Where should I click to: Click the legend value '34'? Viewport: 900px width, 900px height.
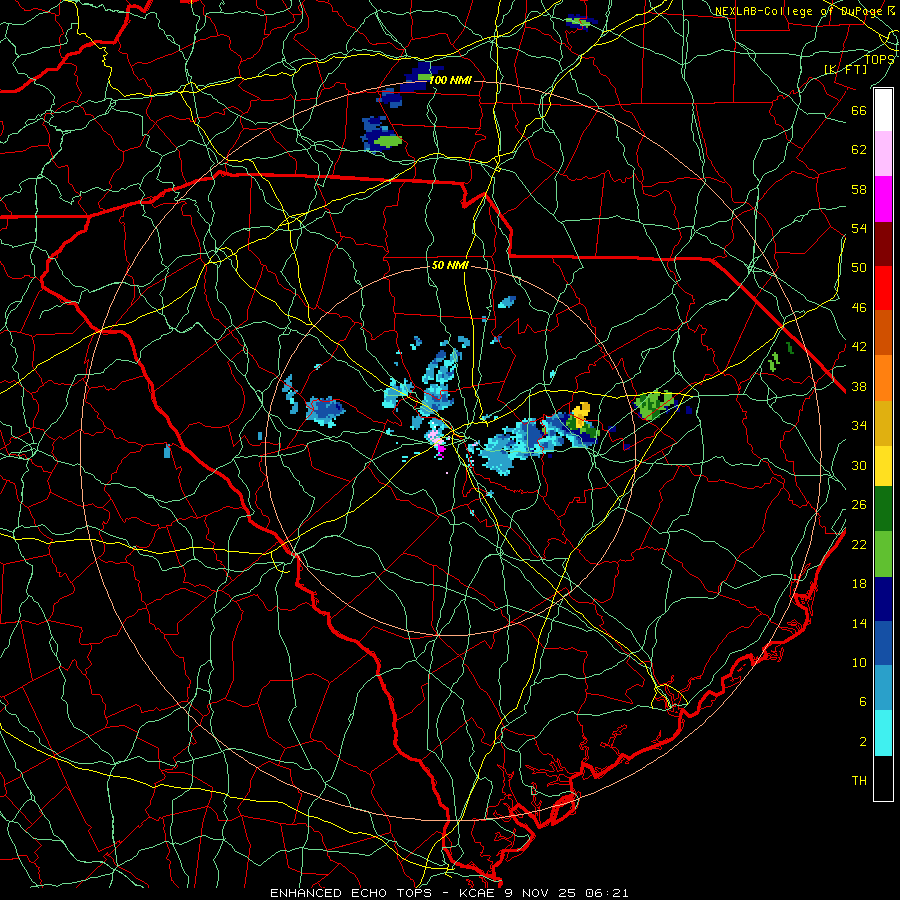coord(859,426)
